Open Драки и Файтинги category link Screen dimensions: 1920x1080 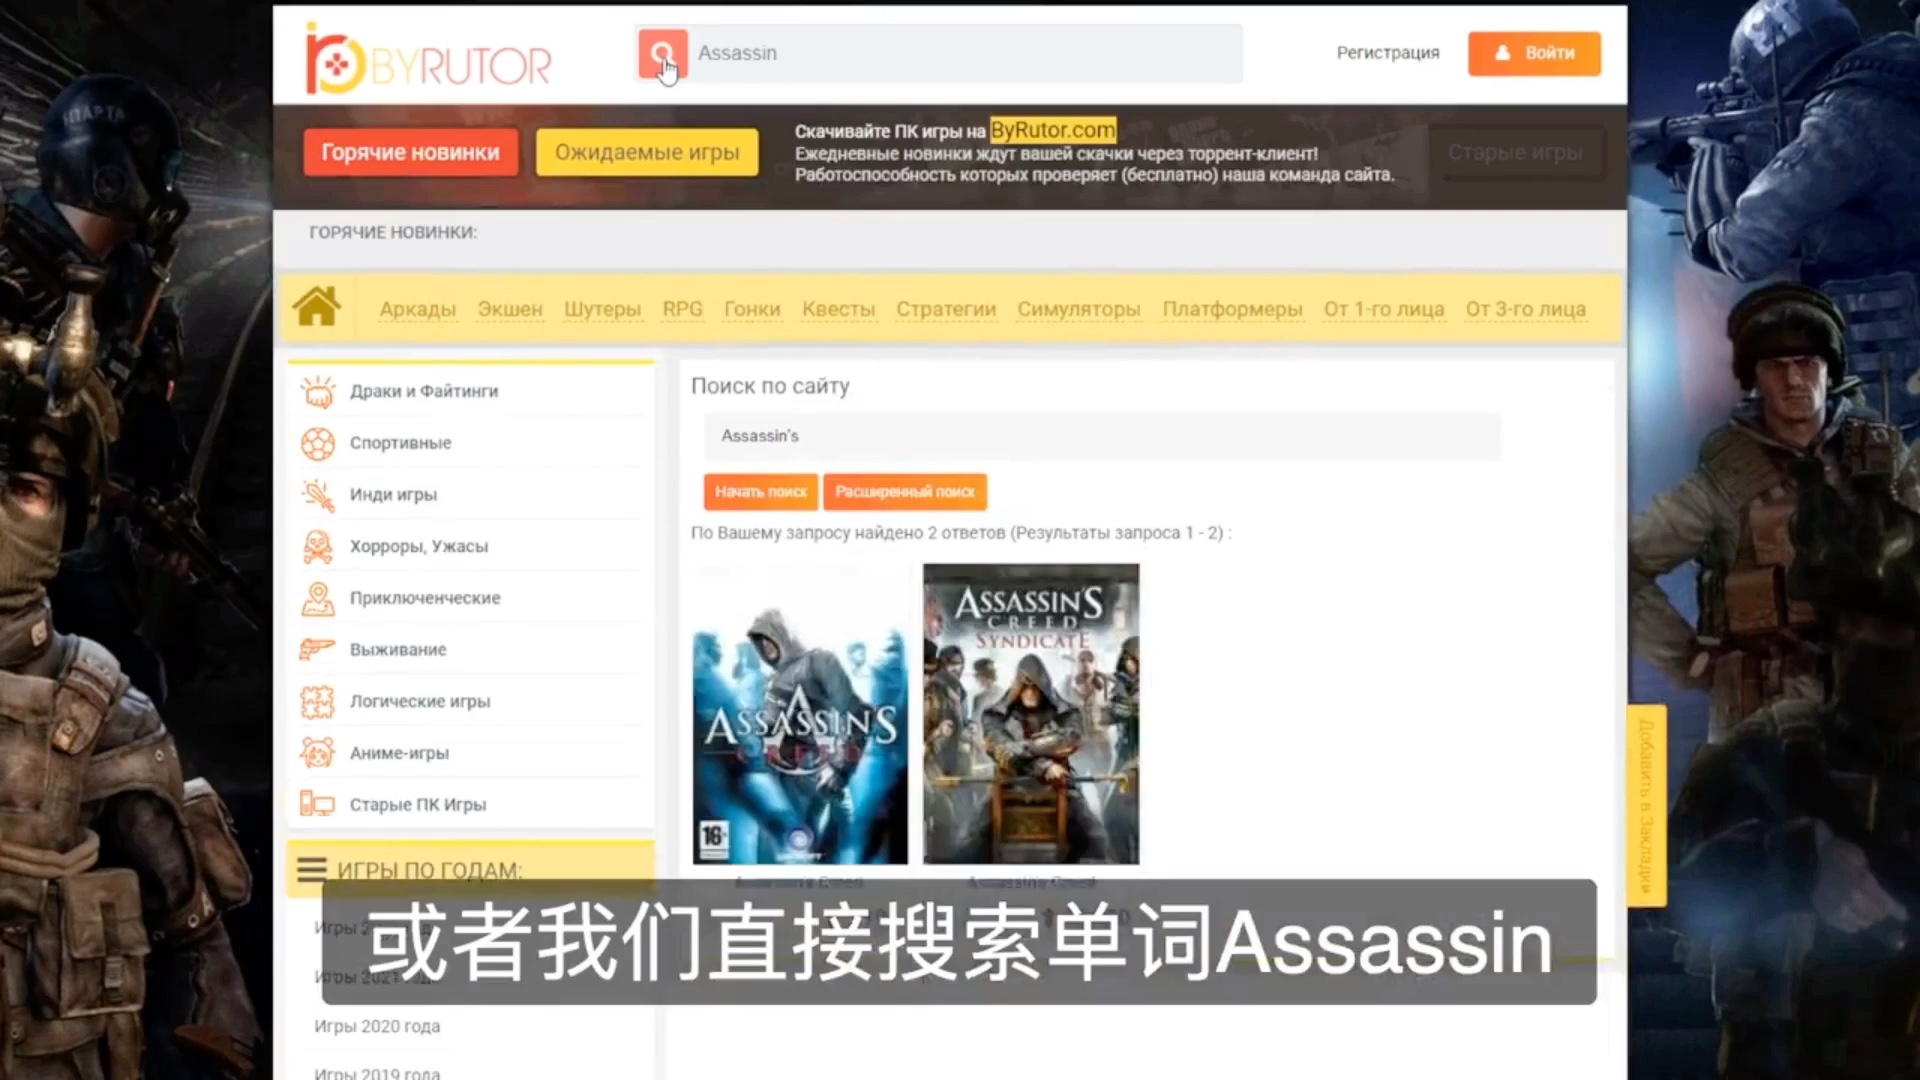click(x=424, y=391)
